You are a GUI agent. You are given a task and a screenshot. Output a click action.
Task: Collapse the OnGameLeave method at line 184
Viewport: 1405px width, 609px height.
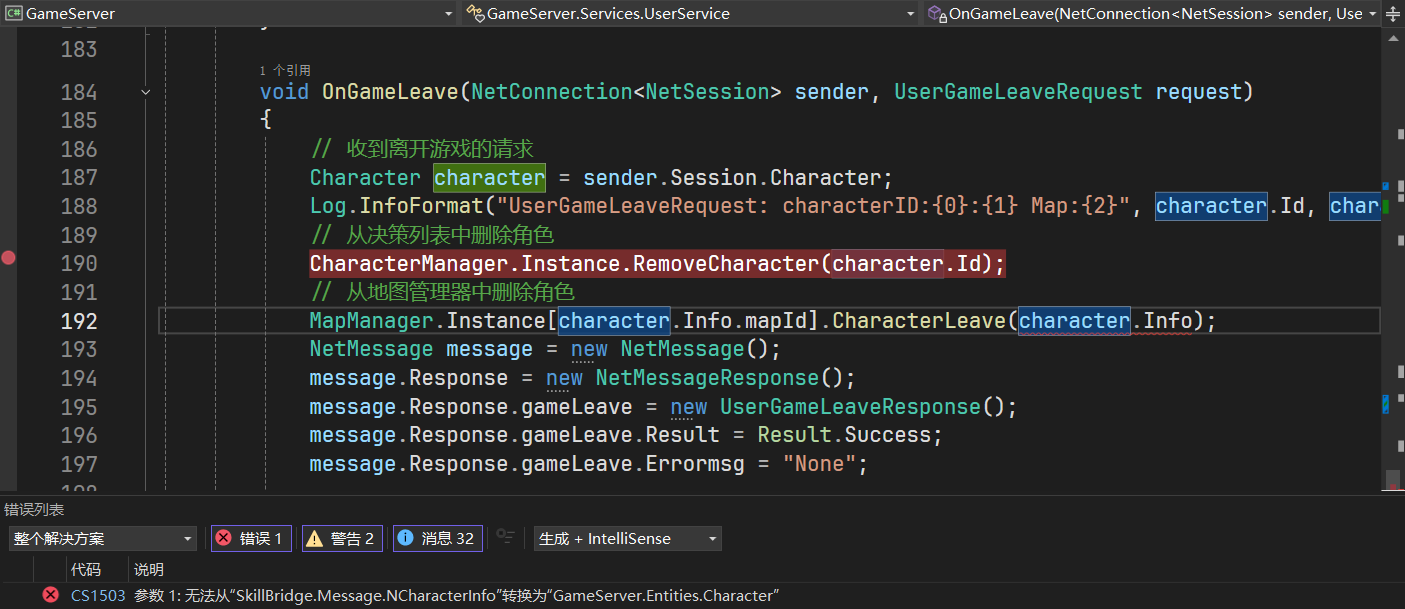pyautogui.click(x=147, y=92)
